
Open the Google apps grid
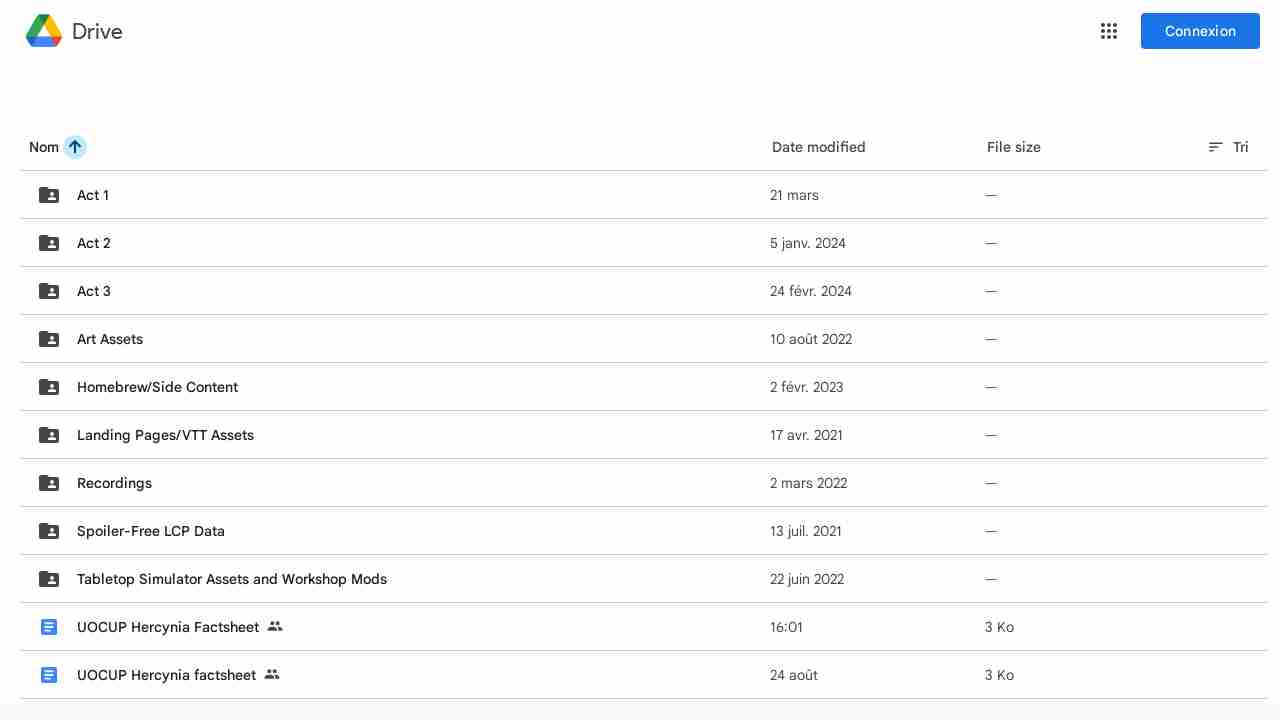coord(1109,31)
